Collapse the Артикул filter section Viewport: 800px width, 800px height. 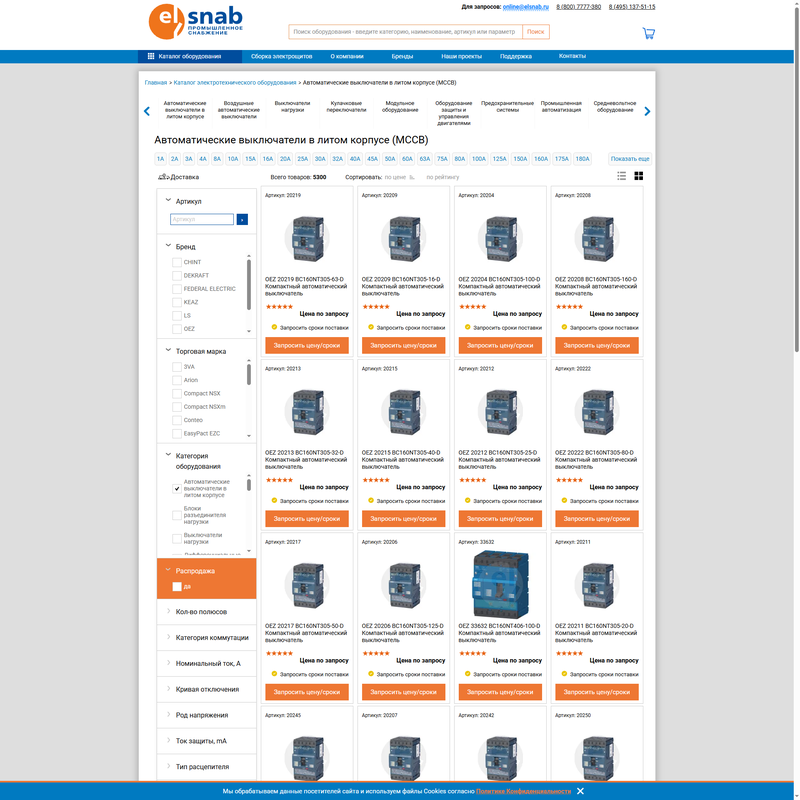168,201
